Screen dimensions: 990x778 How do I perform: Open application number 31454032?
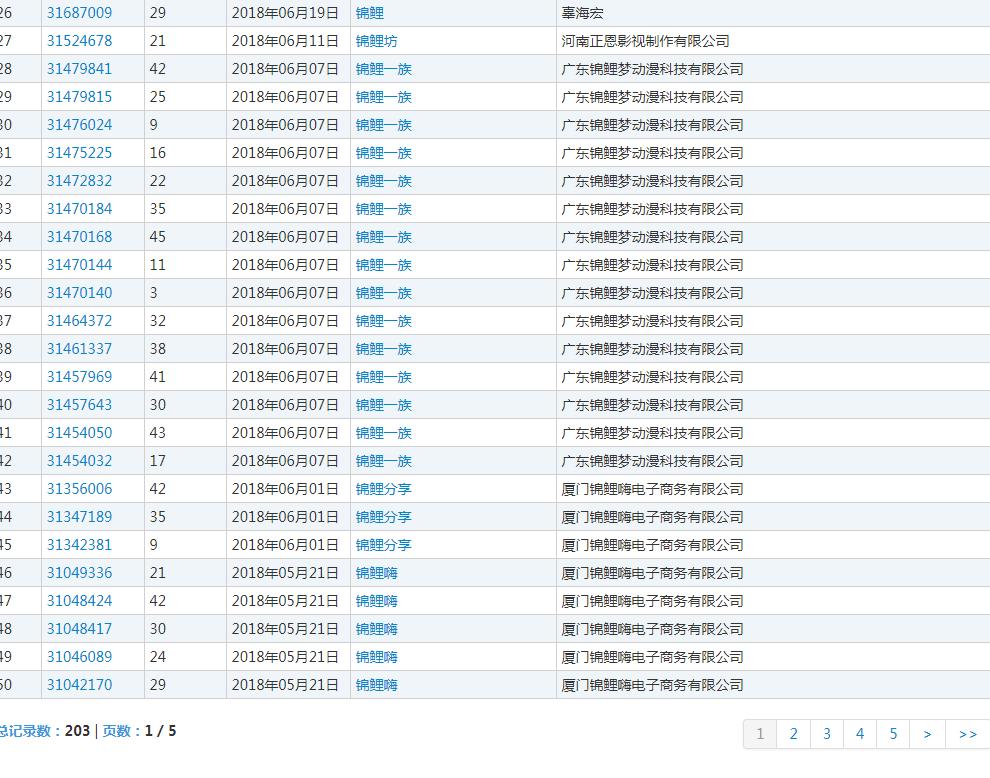(x=79, y=461)
